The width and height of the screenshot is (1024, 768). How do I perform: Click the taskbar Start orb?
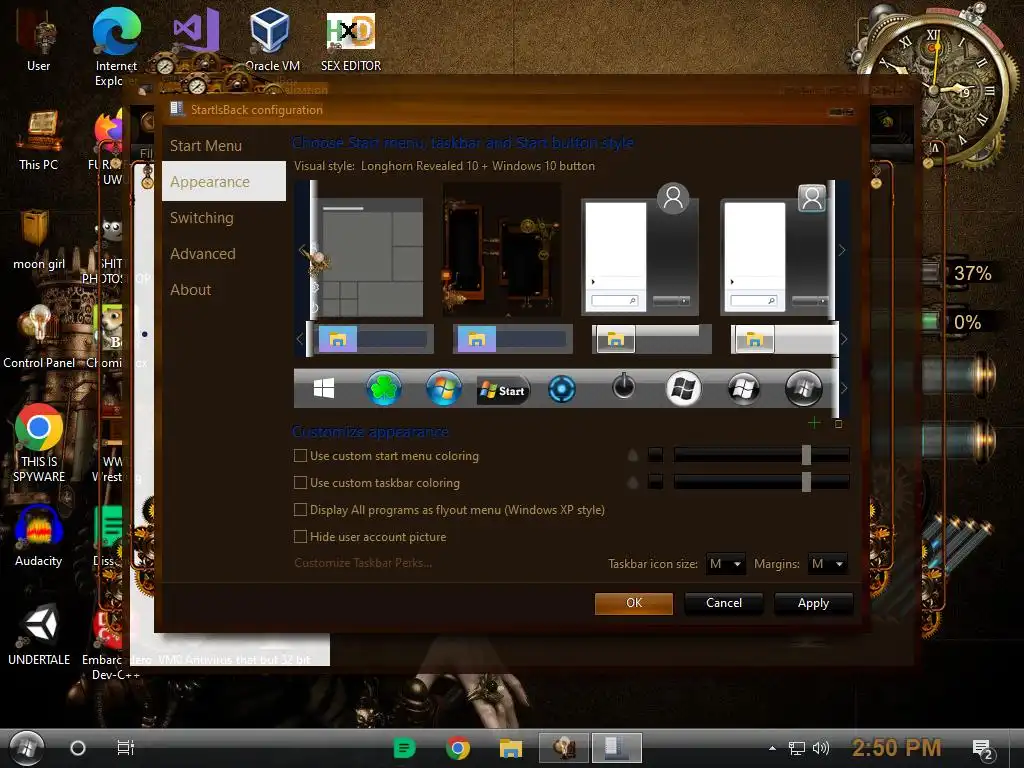pyautogui.click(x=27, y=748)
